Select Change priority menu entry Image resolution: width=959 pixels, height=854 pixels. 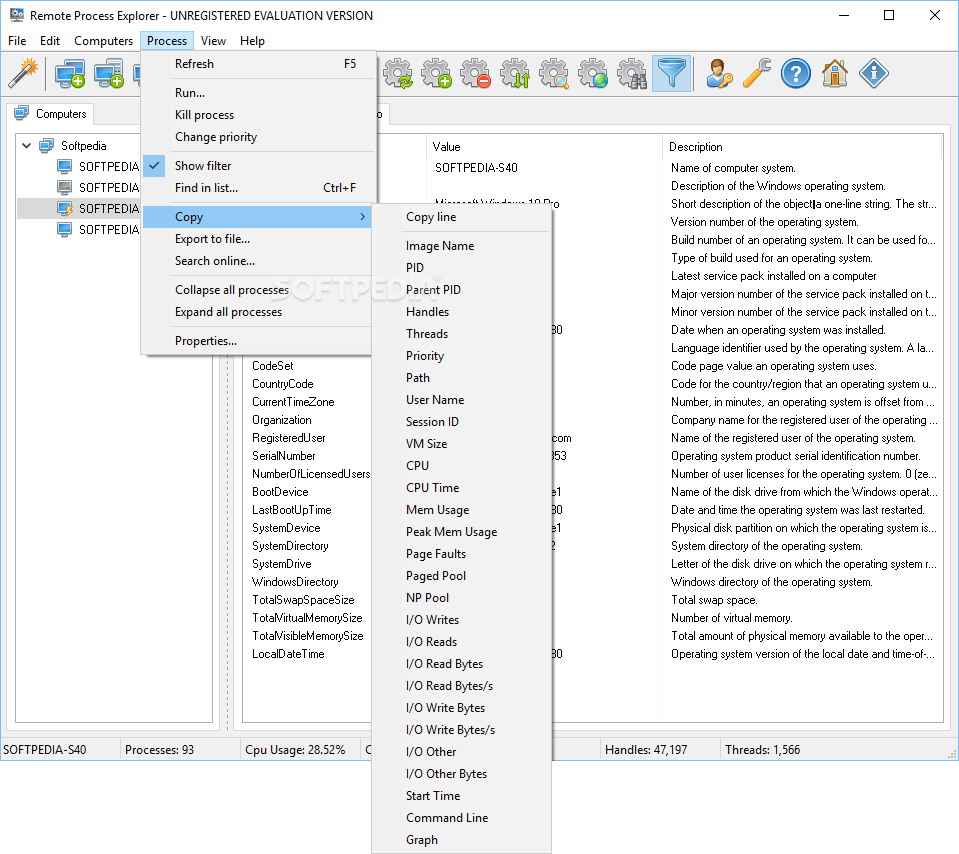[x=258, y=137]
